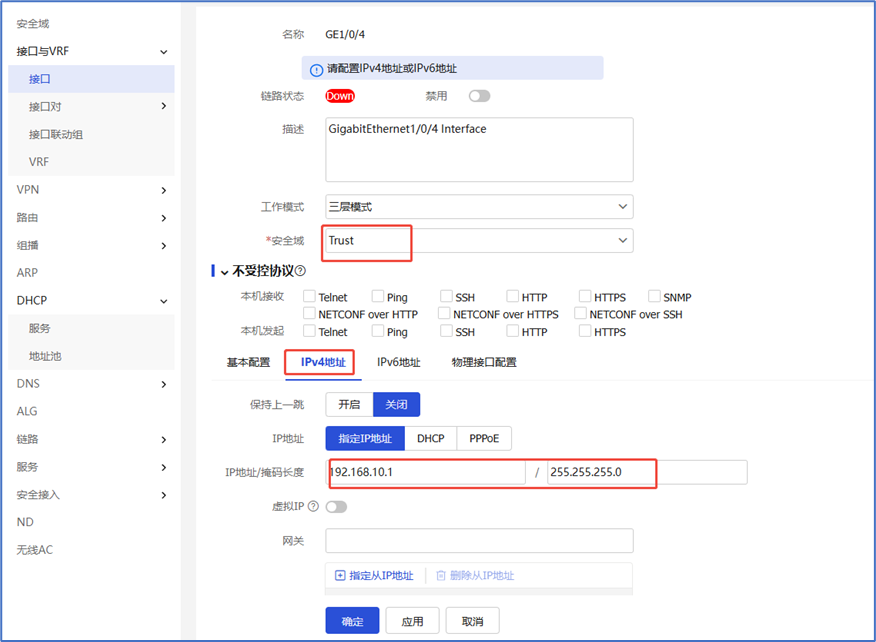876x642 pixels.
Task: Expand the 接口对 submenu
Action: click(164, 106)
